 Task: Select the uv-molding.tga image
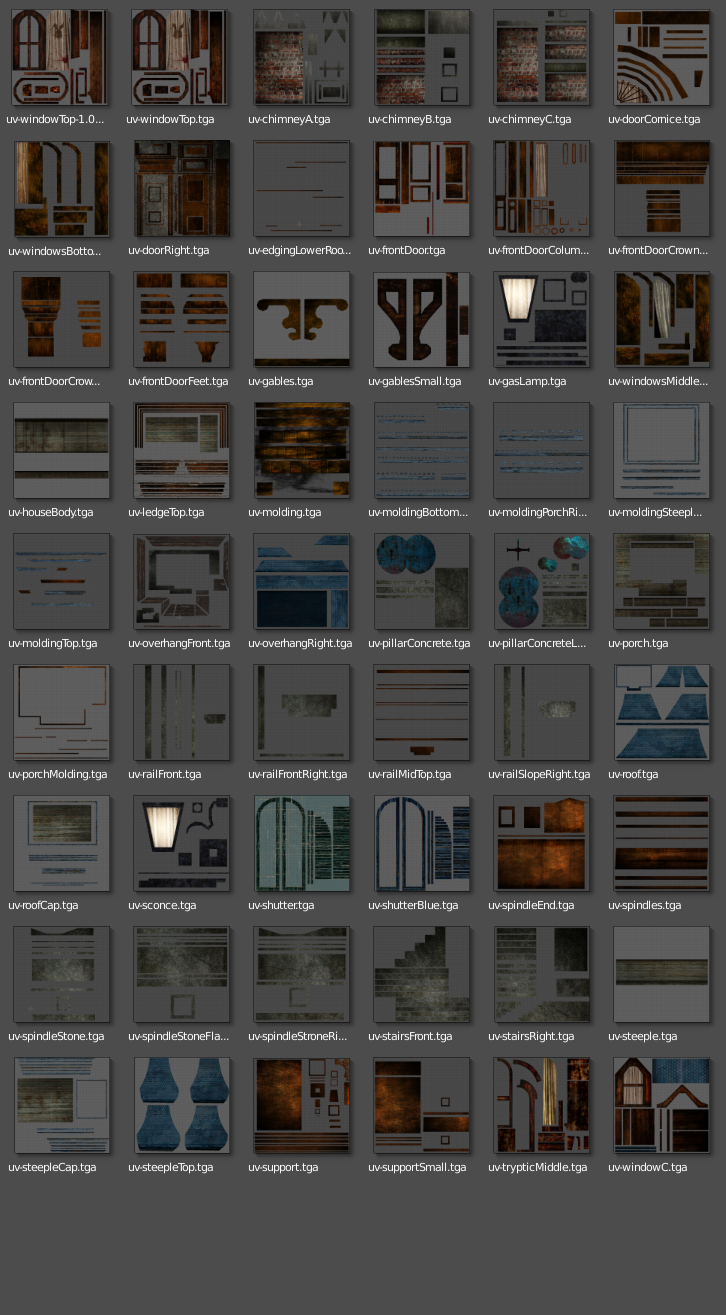pos(301,451)
